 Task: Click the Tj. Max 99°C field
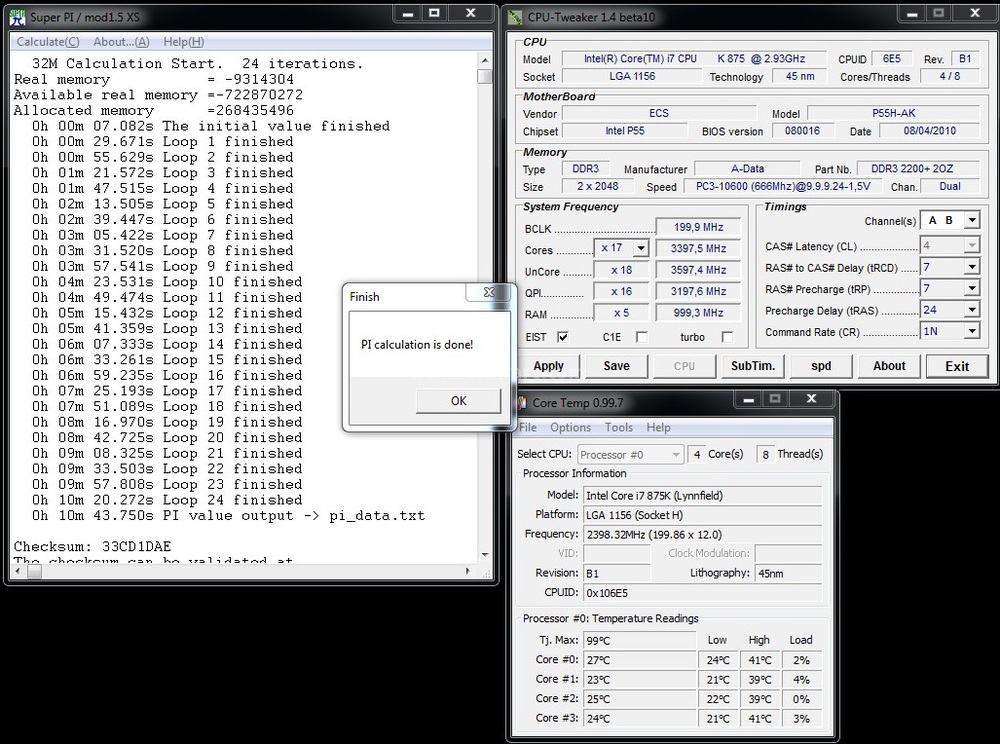pos(640,640)
